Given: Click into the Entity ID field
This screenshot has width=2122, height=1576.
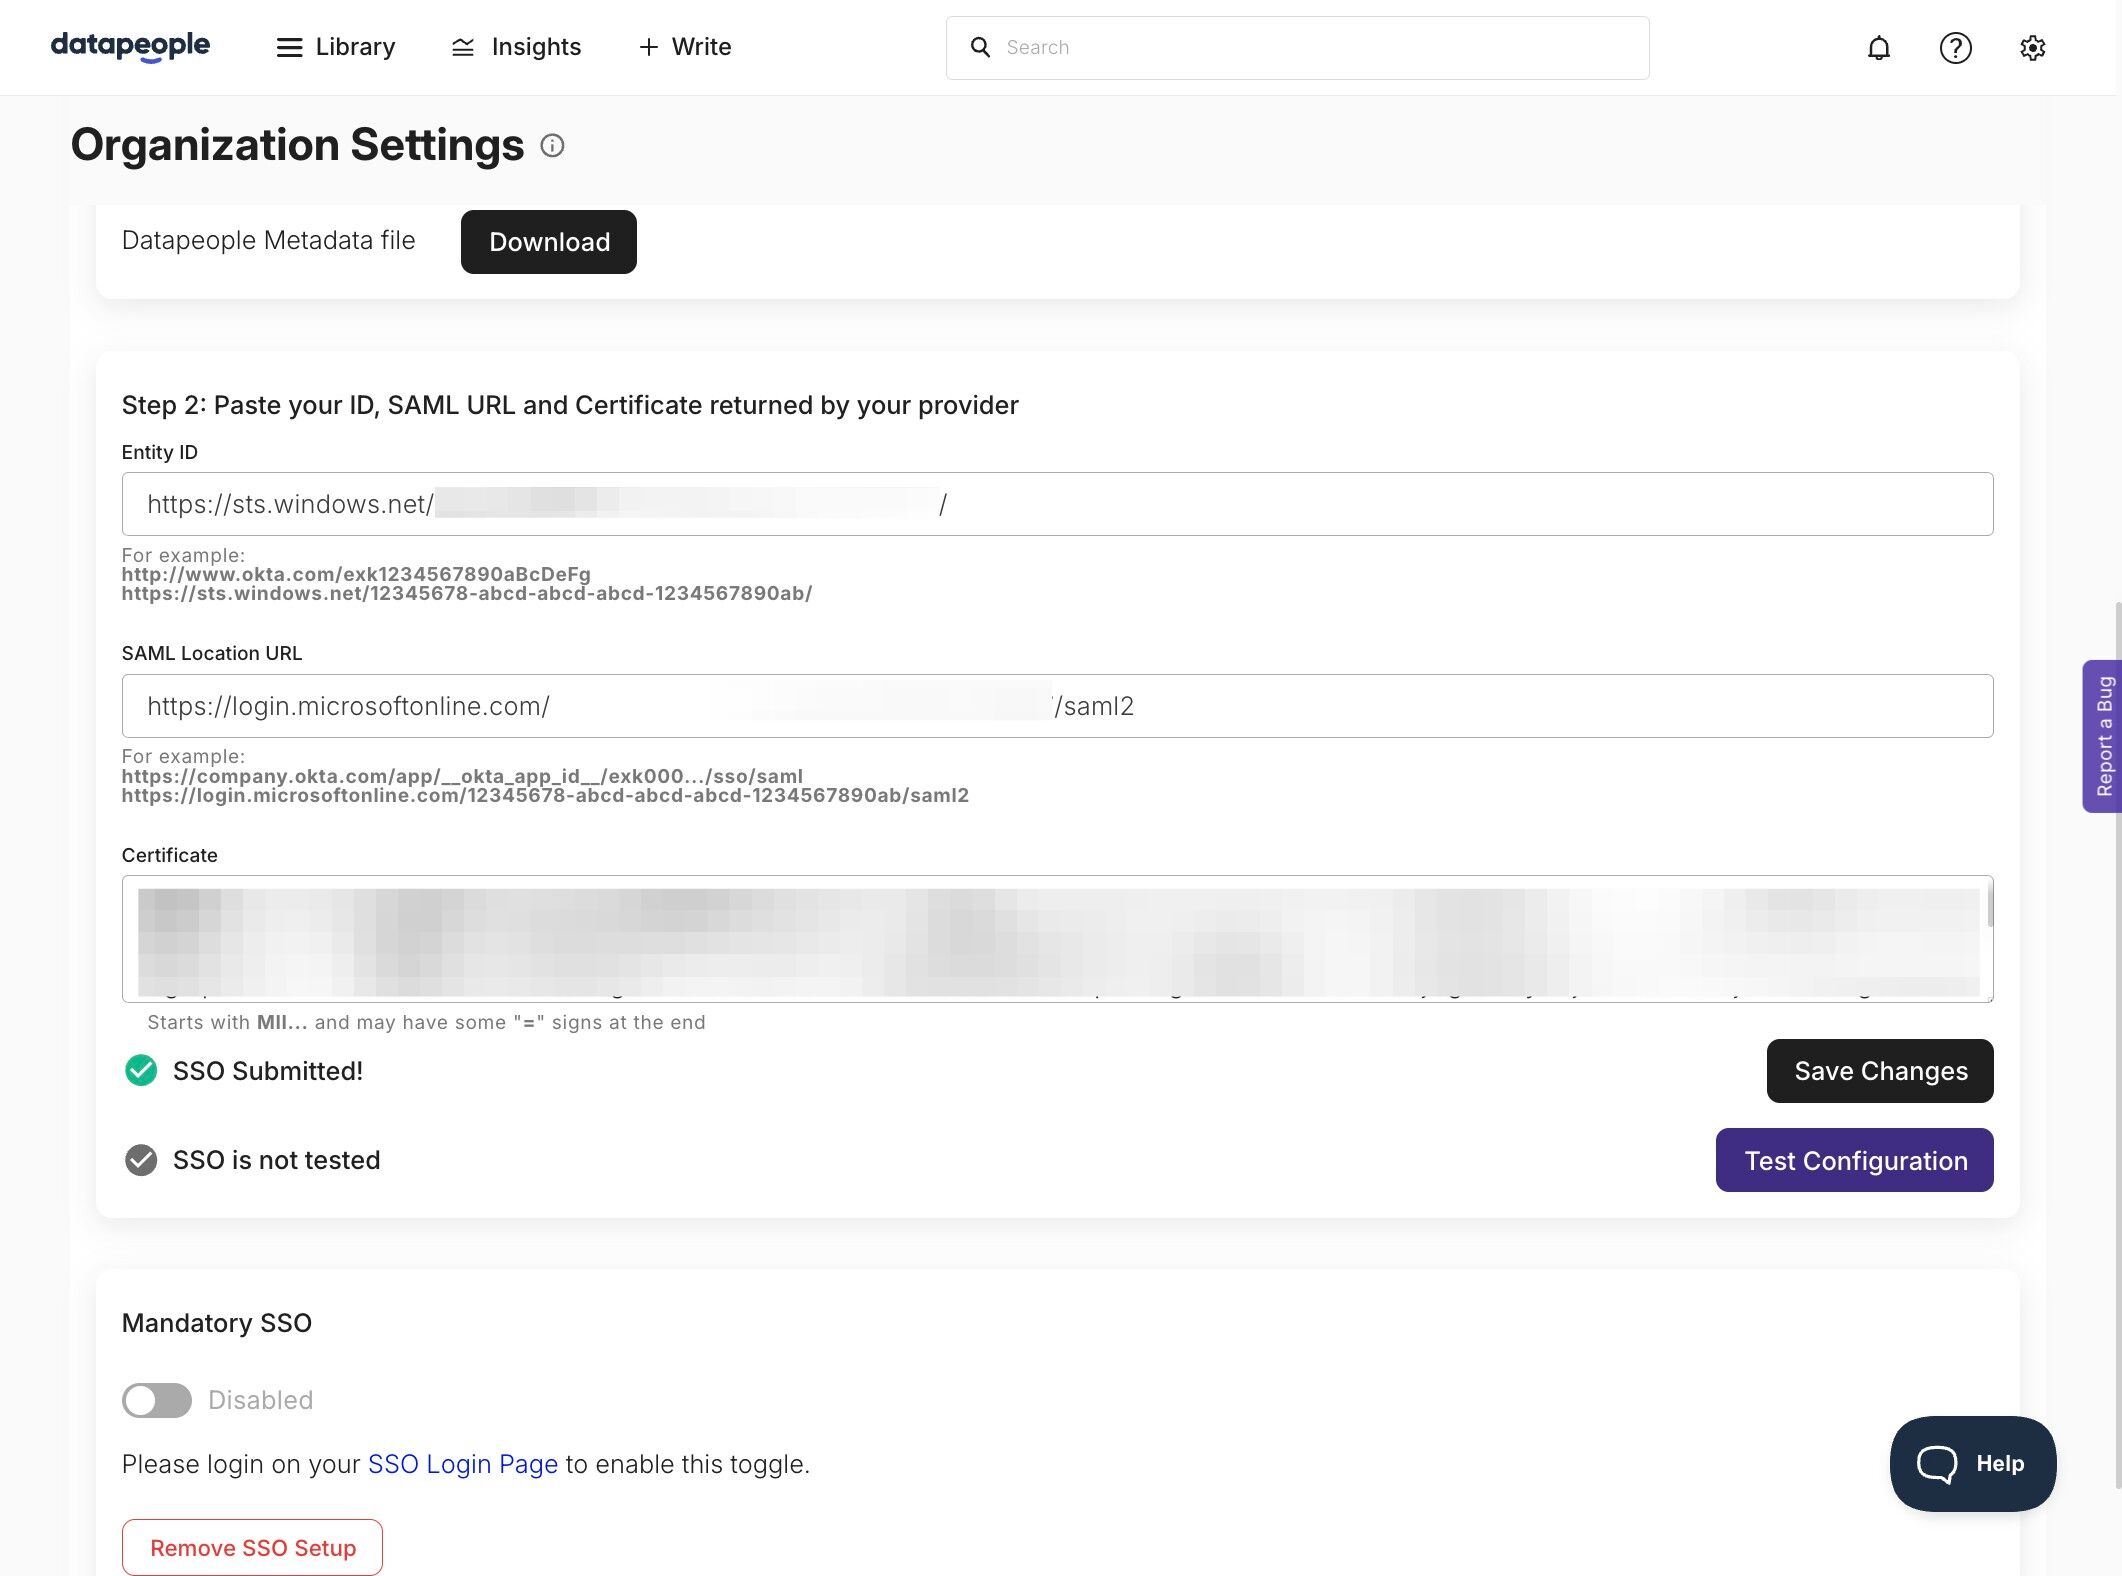Looking at the screenshot, I should pos(1400,504).
